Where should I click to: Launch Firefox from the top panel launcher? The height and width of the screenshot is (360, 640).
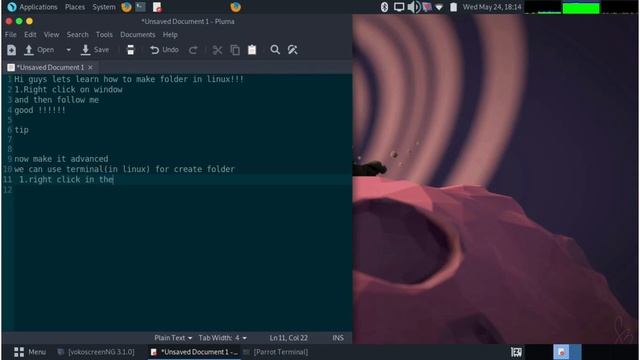pyautogui.click(x=127, y=7)
